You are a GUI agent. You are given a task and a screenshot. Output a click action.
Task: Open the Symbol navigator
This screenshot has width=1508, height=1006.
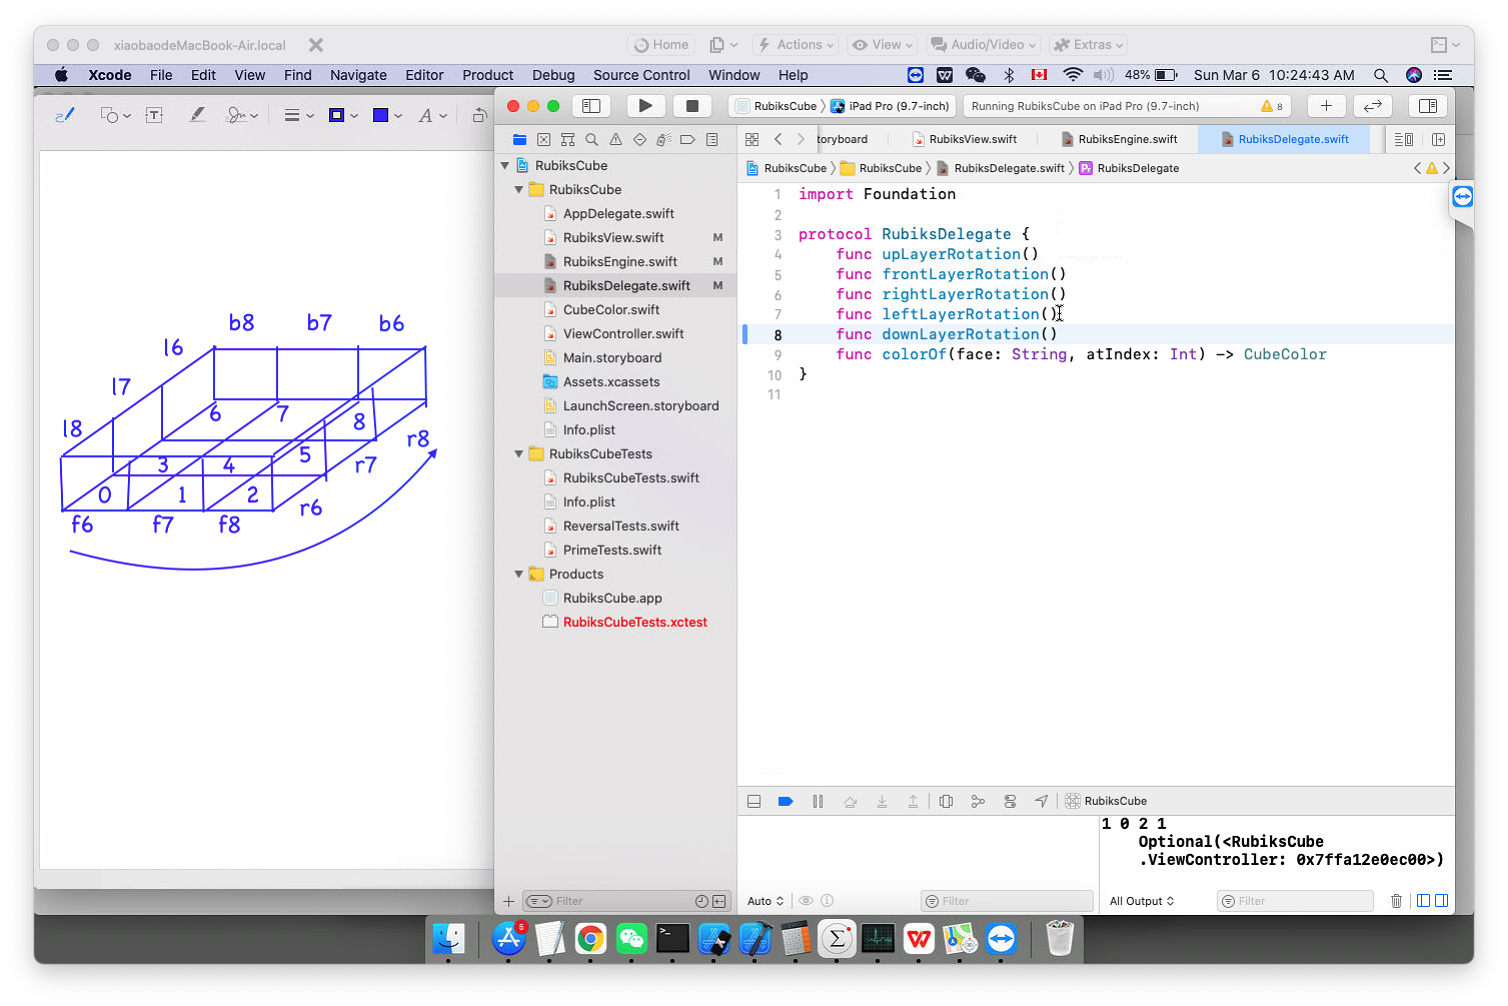[567, 140]
